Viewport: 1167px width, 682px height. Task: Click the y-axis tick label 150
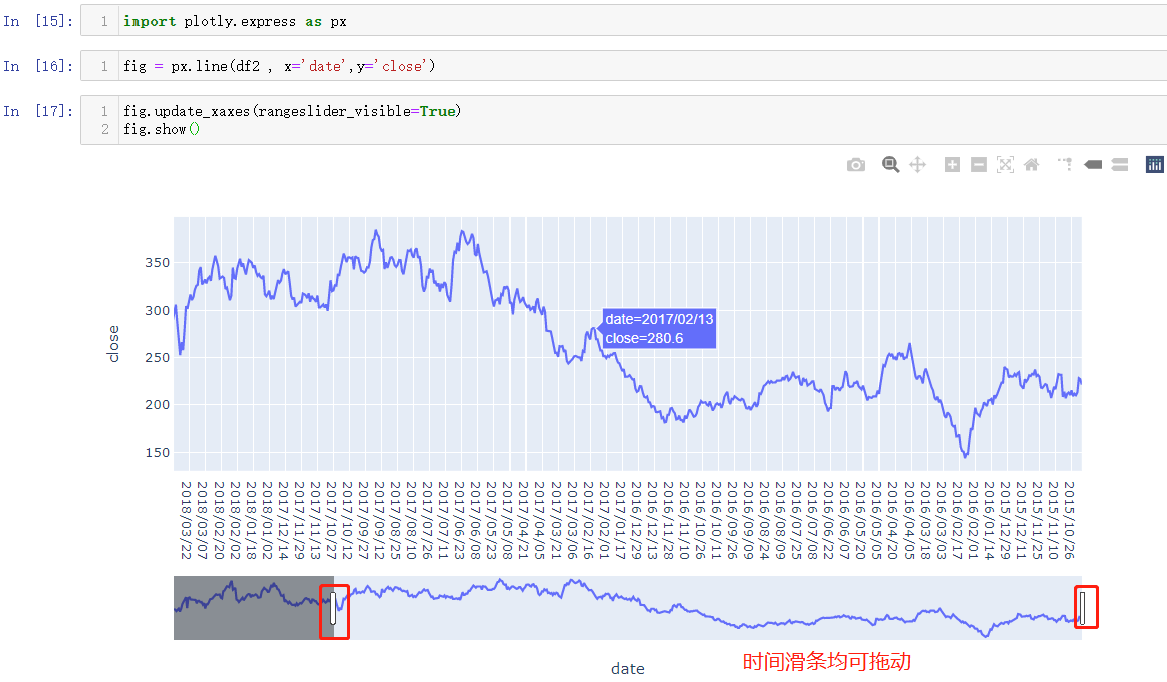158,453
